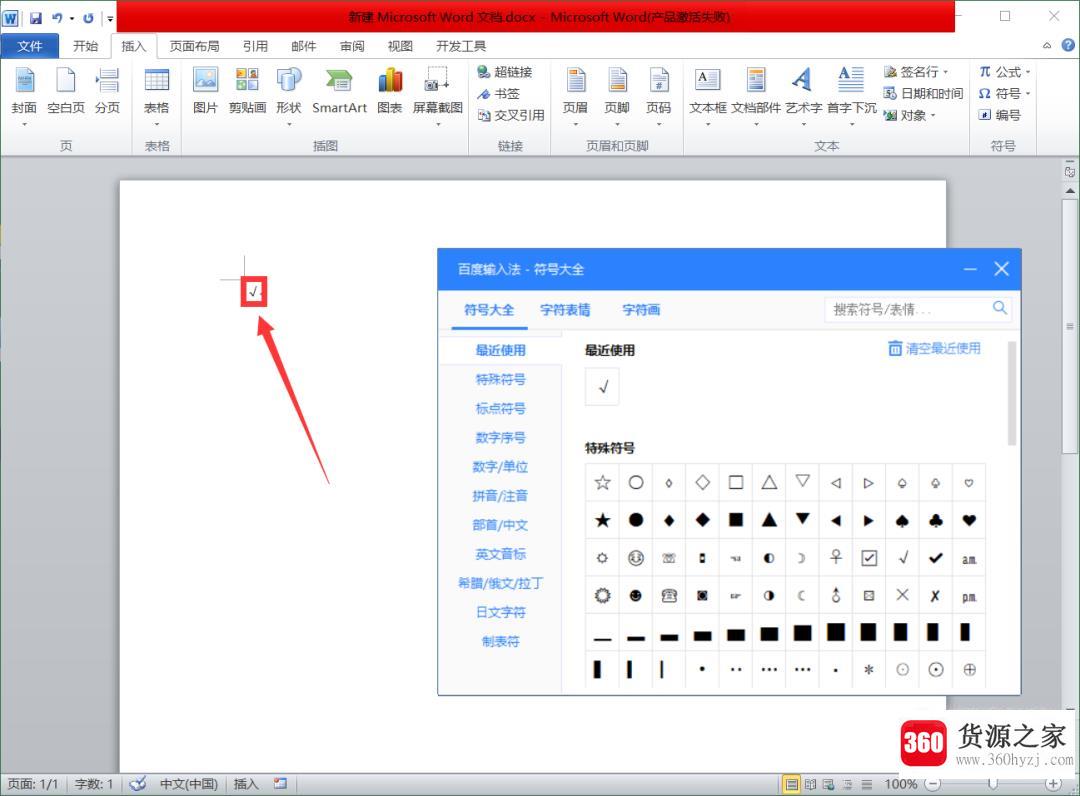This screenshot has width=1080, height=796.
Task: Open the File (文件) tab
Action: (30, 45)
